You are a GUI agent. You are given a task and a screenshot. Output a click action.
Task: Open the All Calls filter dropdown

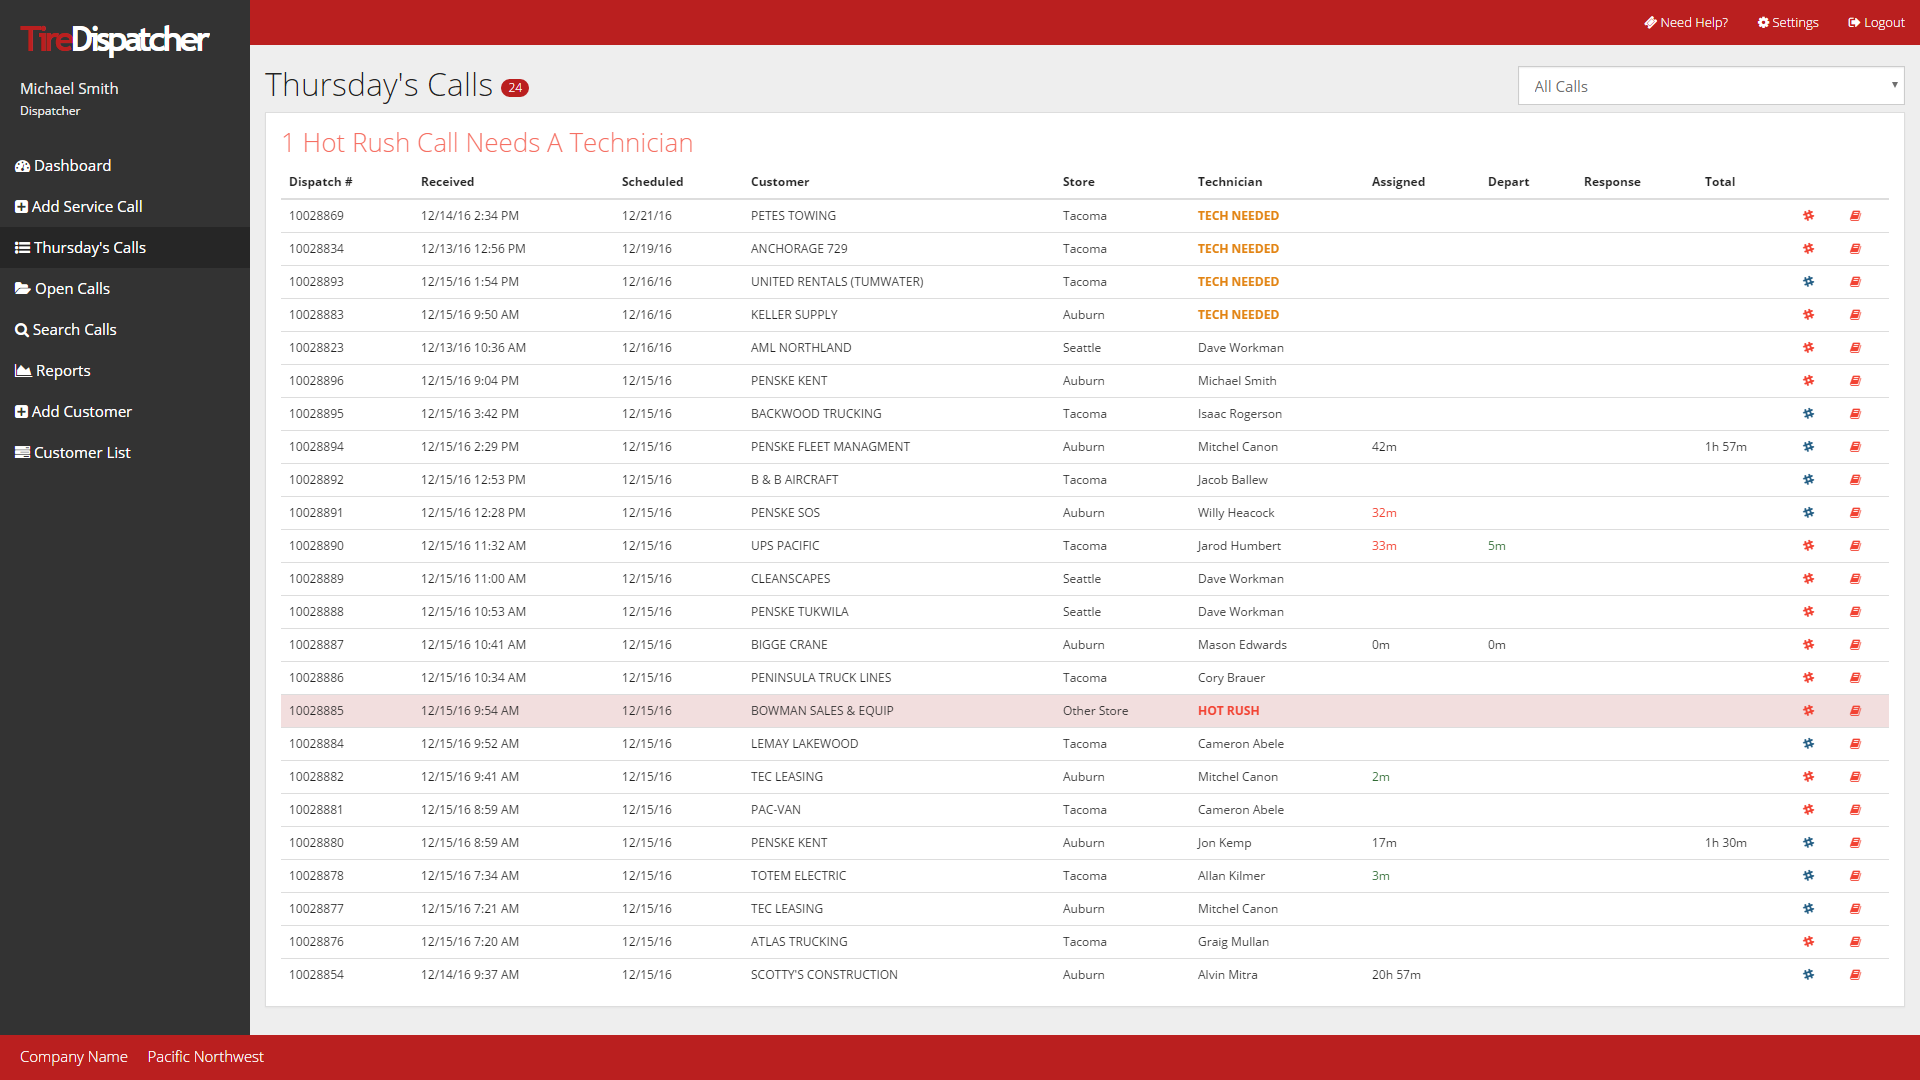[x=1710, y=86]
